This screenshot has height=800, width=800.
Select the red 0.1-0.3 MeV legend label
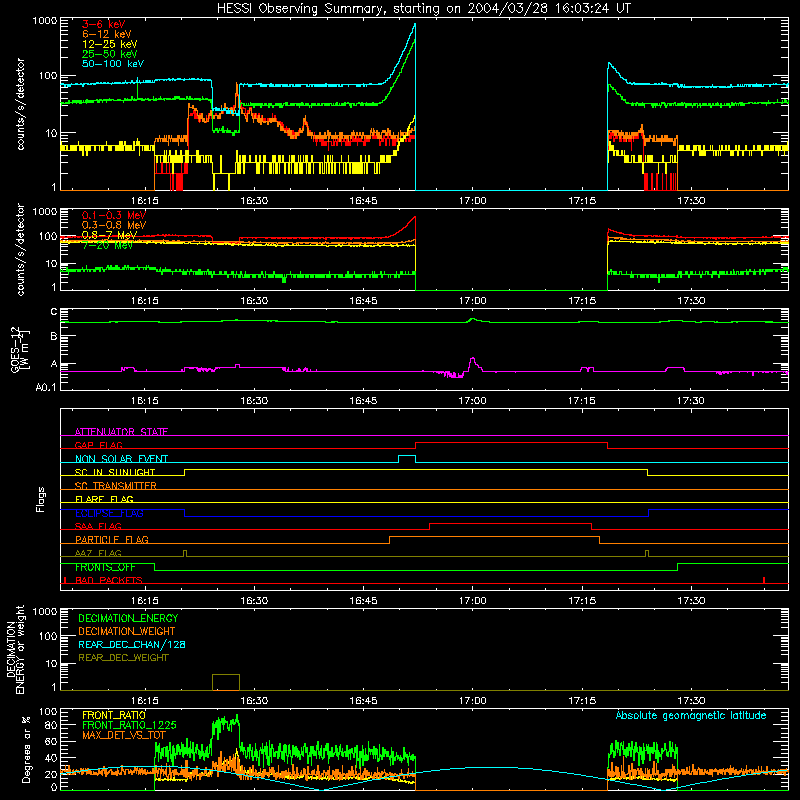coord(114,215)
